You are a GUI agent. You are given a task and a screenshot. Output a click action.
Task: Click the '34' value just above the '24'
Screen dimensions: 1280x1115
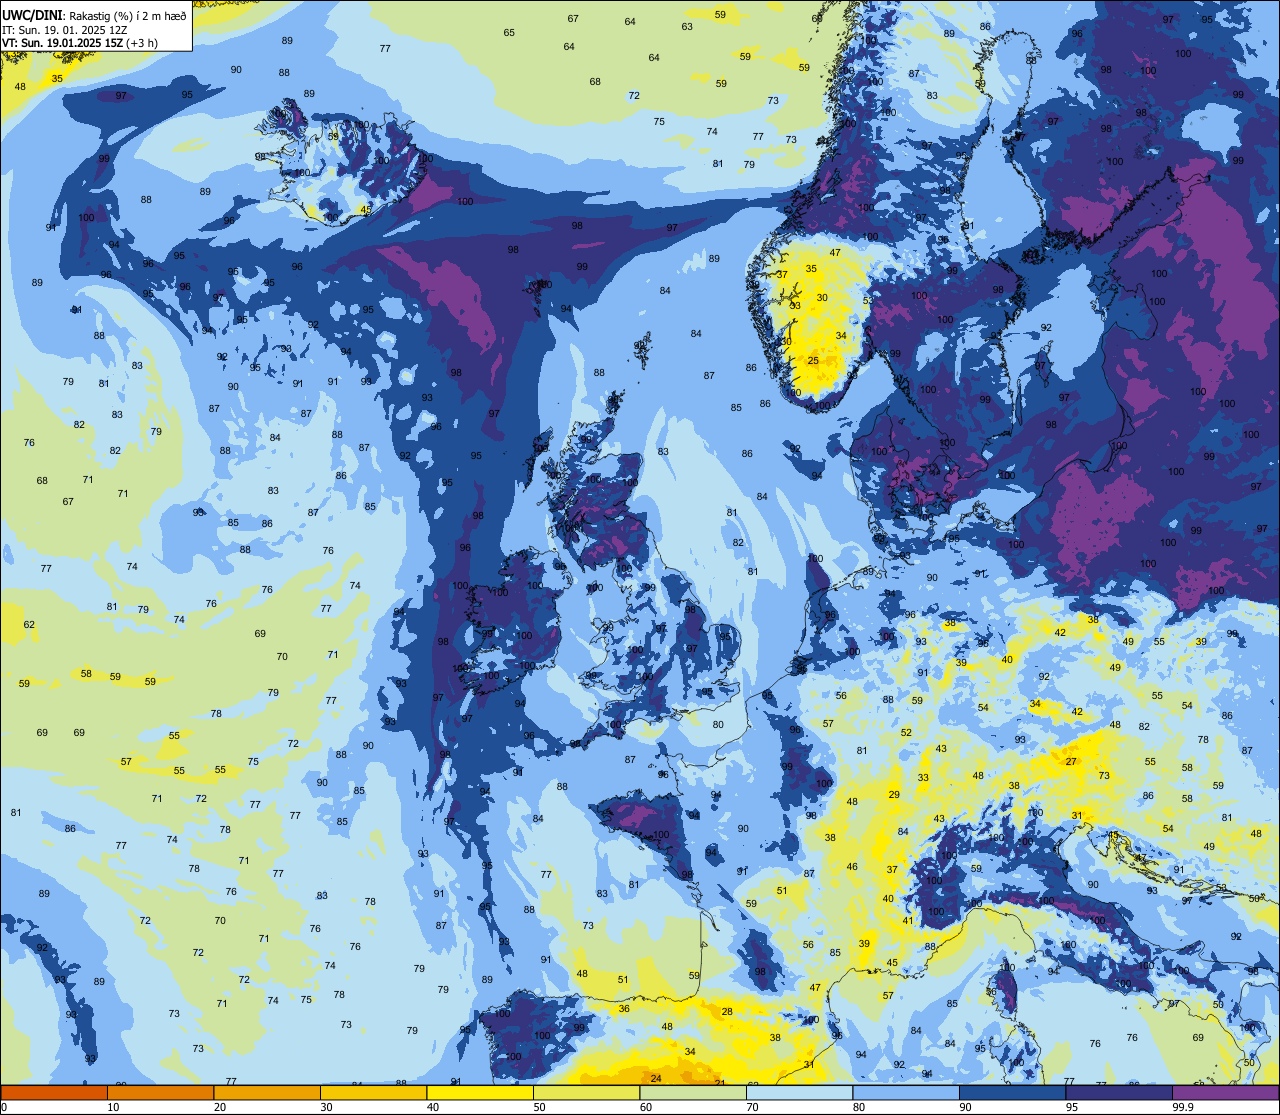[690, 1052]
